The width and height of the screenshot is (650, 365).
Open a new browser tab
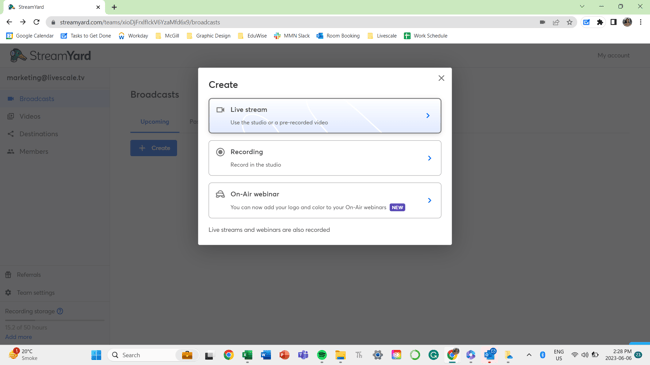point(114,7)
